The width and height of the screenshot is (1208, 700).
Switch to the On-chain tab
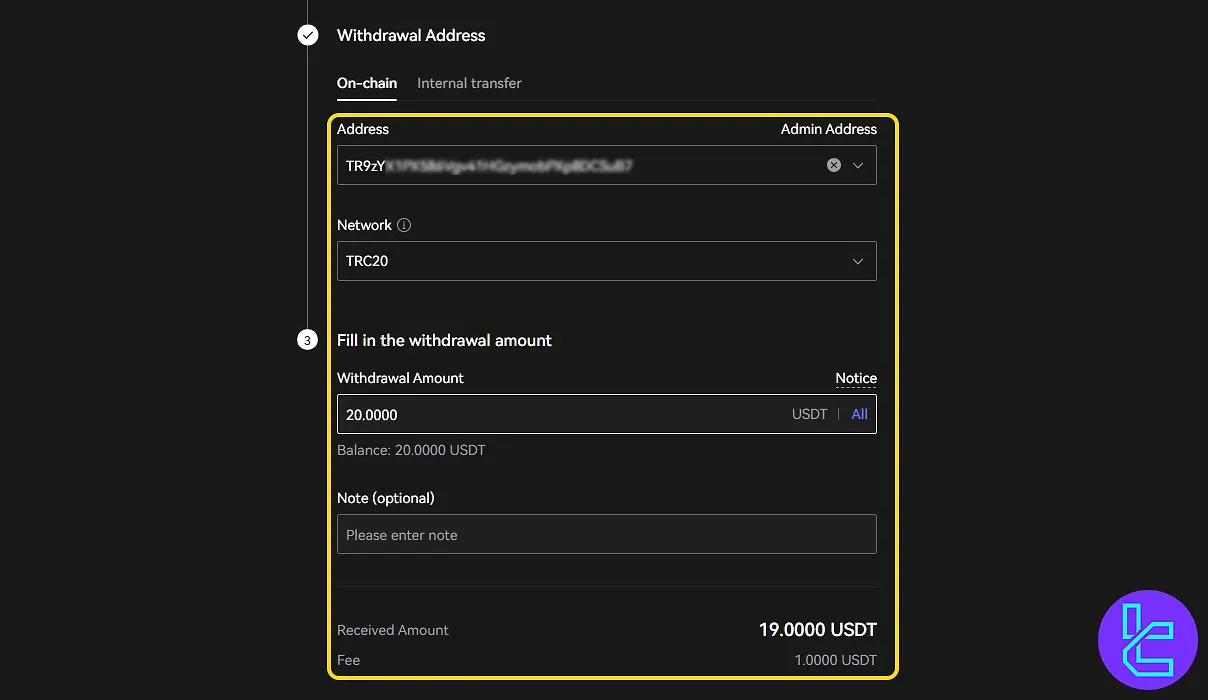point(367,83)
